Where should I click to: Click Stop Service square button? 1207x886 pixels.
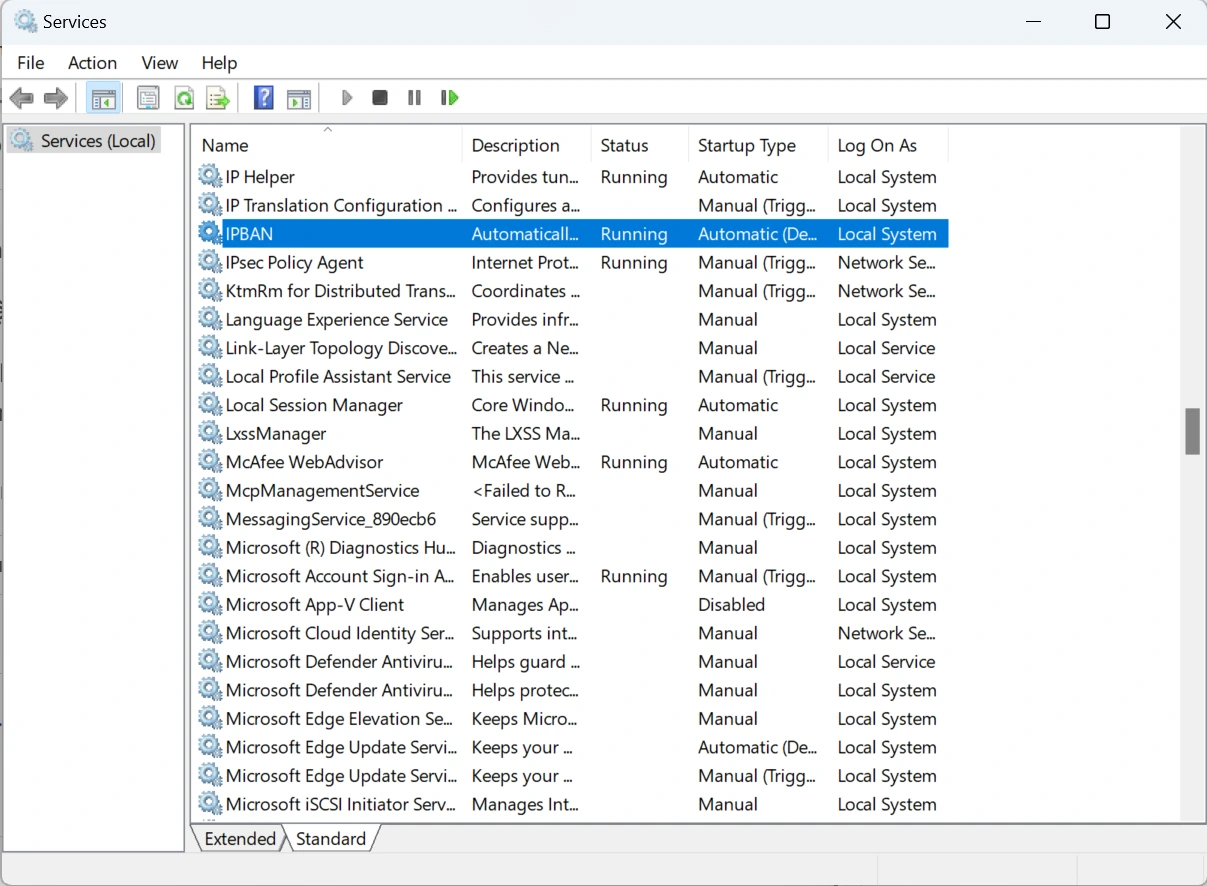[380, 98]
